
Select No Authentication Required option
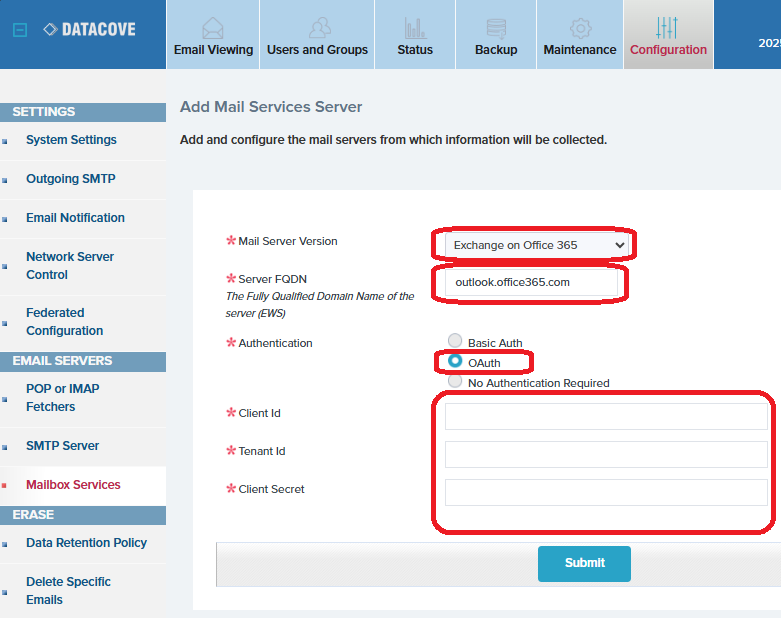tap(456, 381)
